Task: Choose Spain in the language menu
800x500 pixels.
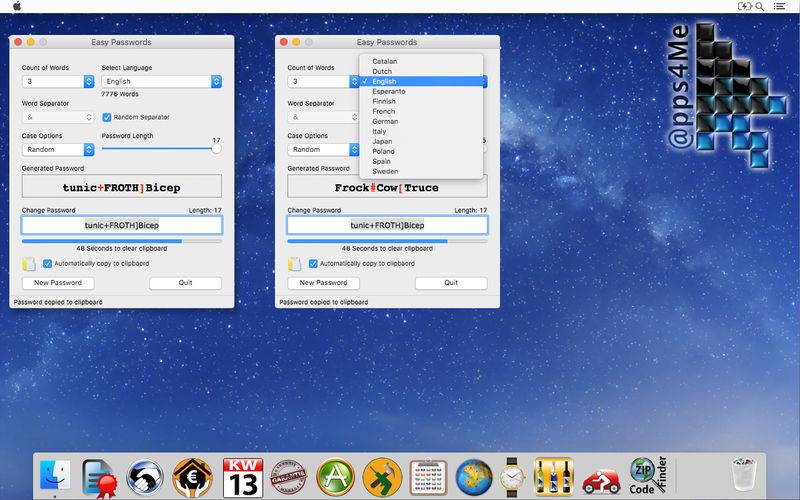Action: click(x=421, y=161)
